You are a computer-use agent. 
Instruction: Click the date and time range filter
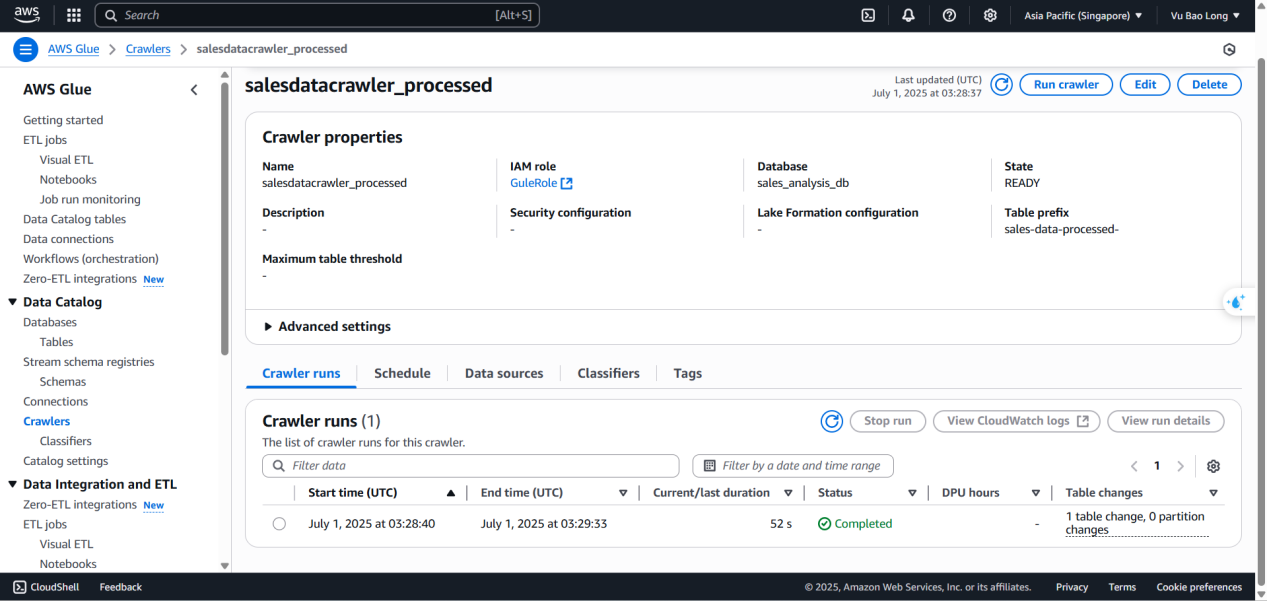point(793,466)
